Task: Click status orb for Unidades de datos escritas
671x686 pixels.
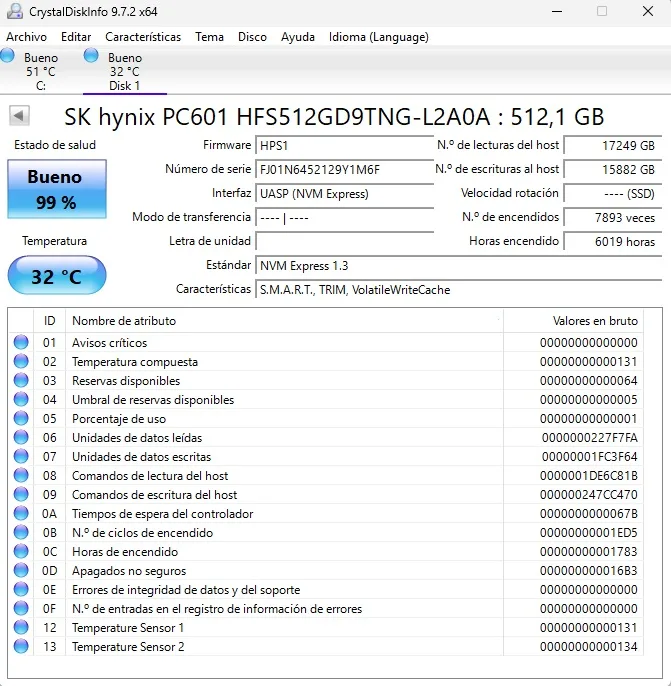Action: [x=21, y=456]
